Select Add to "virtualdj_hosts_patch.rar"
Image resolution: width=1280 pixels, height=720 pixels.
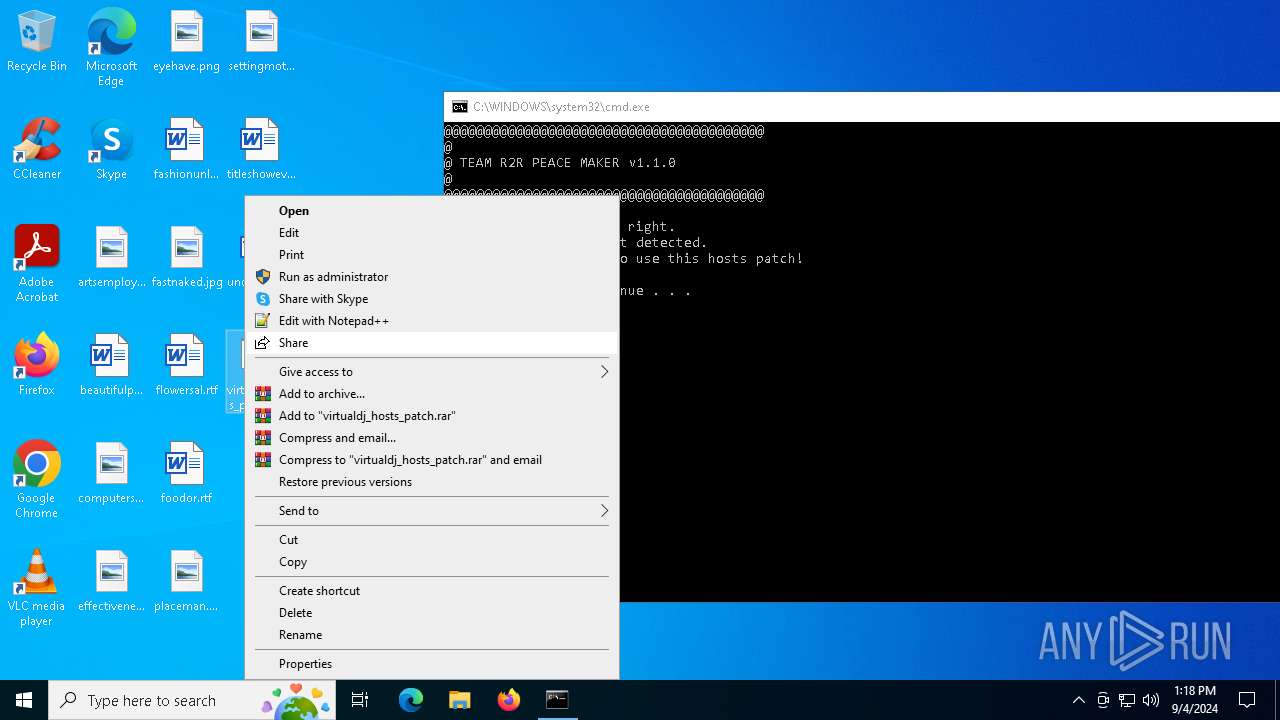point(432,415)
